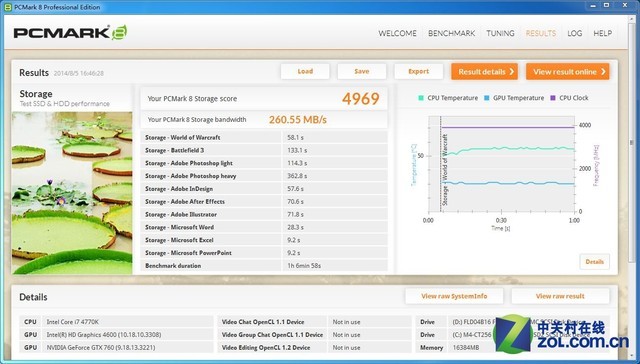
Task: Click Video Chat OpenCL 1.1 Device label
Action: pos(263,322)
